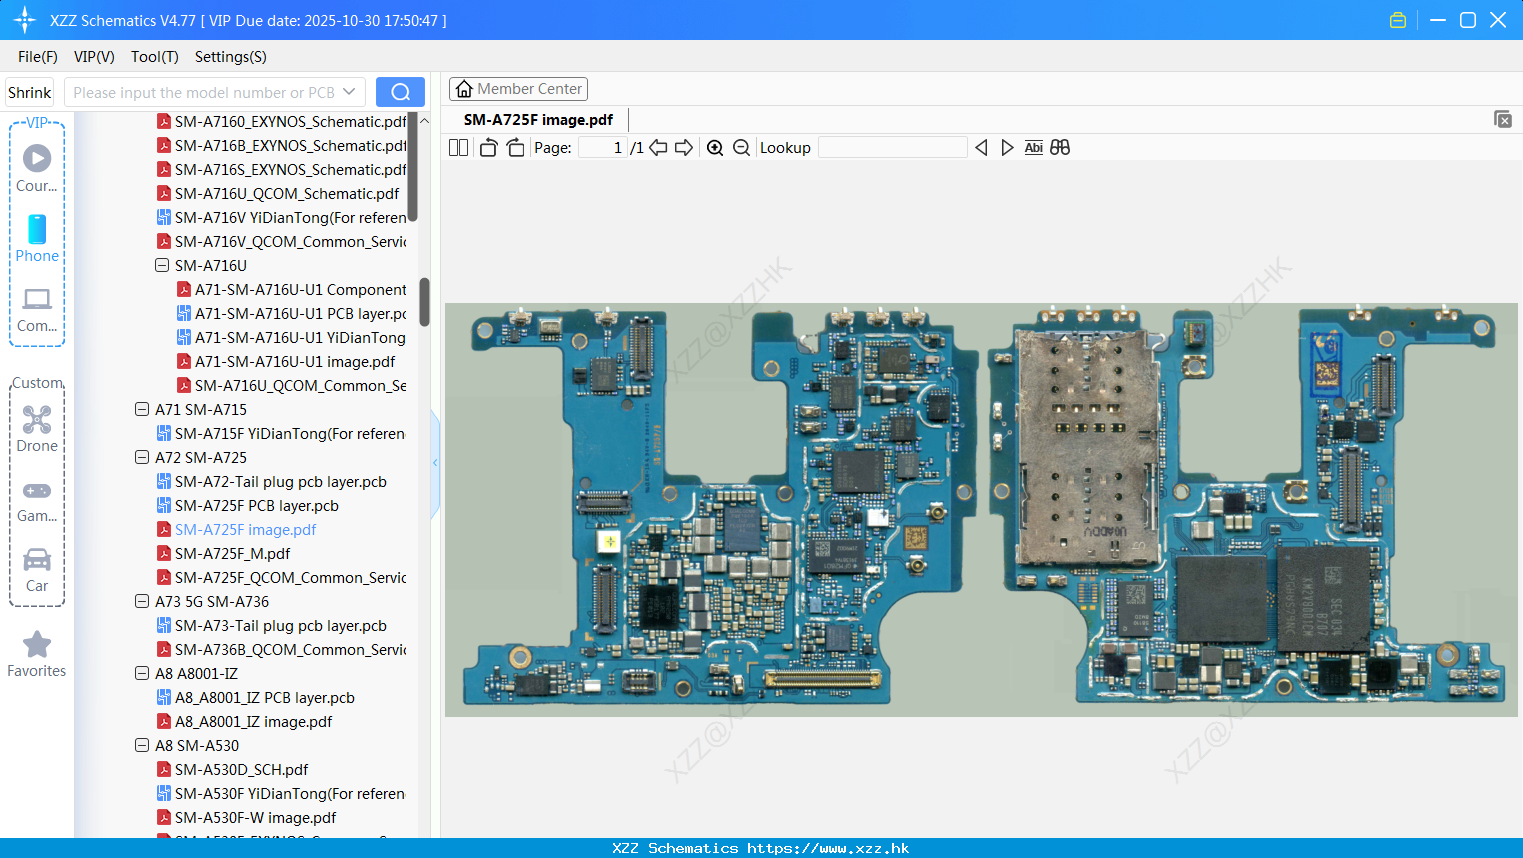
Task: Go to previous page arrow
Action: pos(658,148)
